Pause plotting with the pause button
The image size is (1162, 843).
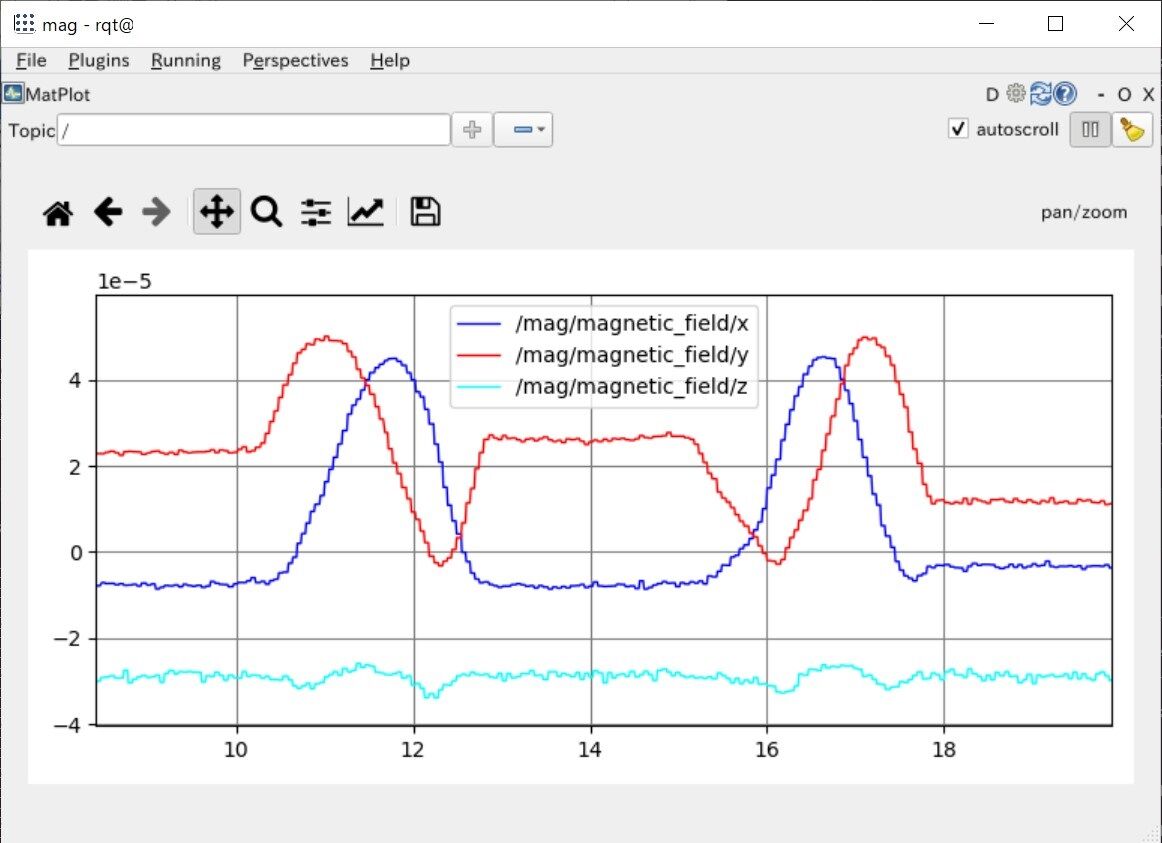point(1090,130)
